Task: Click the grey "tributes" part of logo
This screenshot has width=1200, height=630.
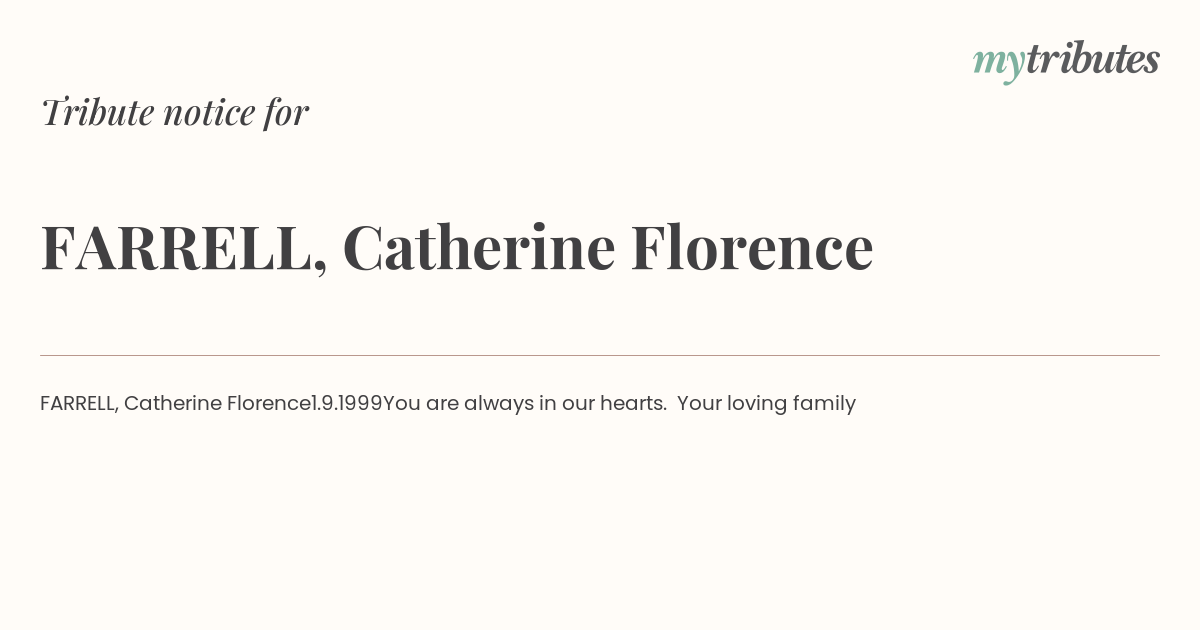Action: (1093, 59)
